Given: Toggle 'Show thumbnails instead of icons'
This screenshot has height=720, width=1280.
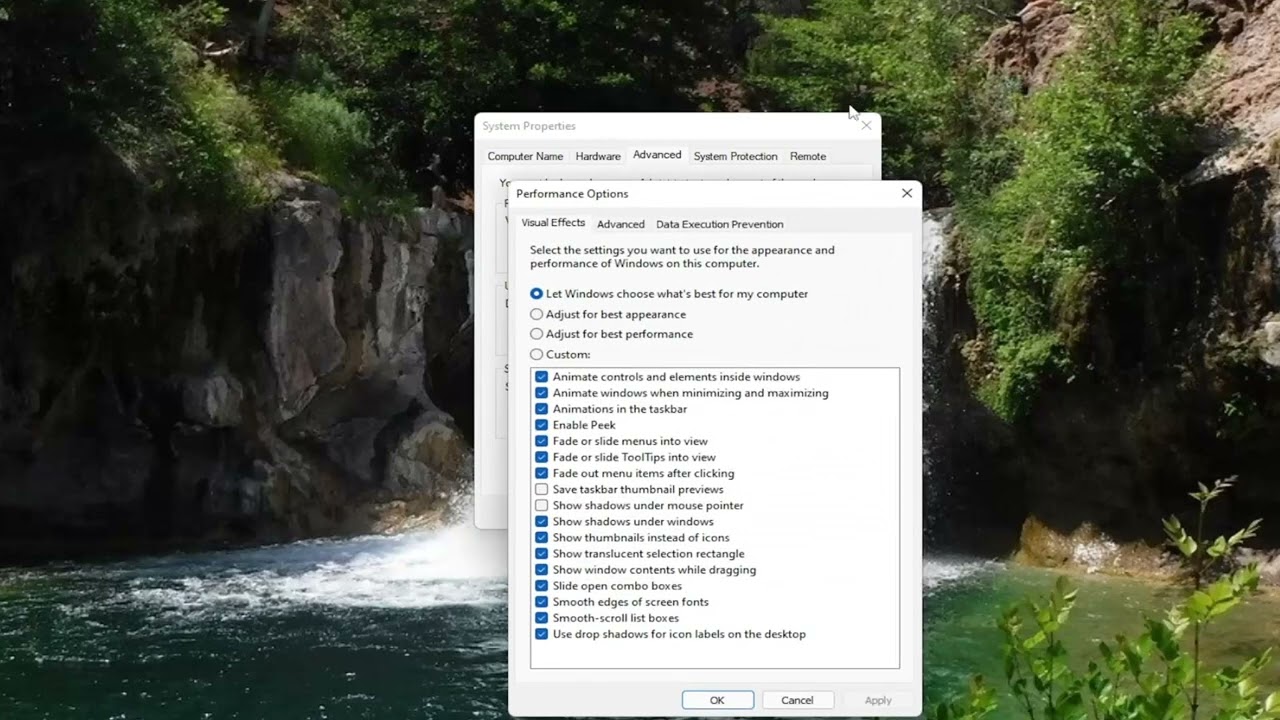Looking at the screenshot, I should tap(542, 537).
